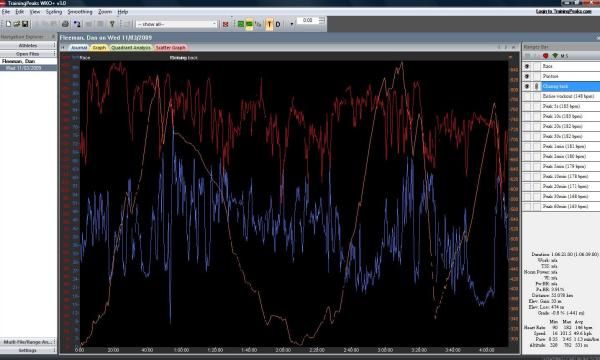This screenshot has height=360, width=600.
Task: Expand the Open Files section
Action: pos(28,54)
